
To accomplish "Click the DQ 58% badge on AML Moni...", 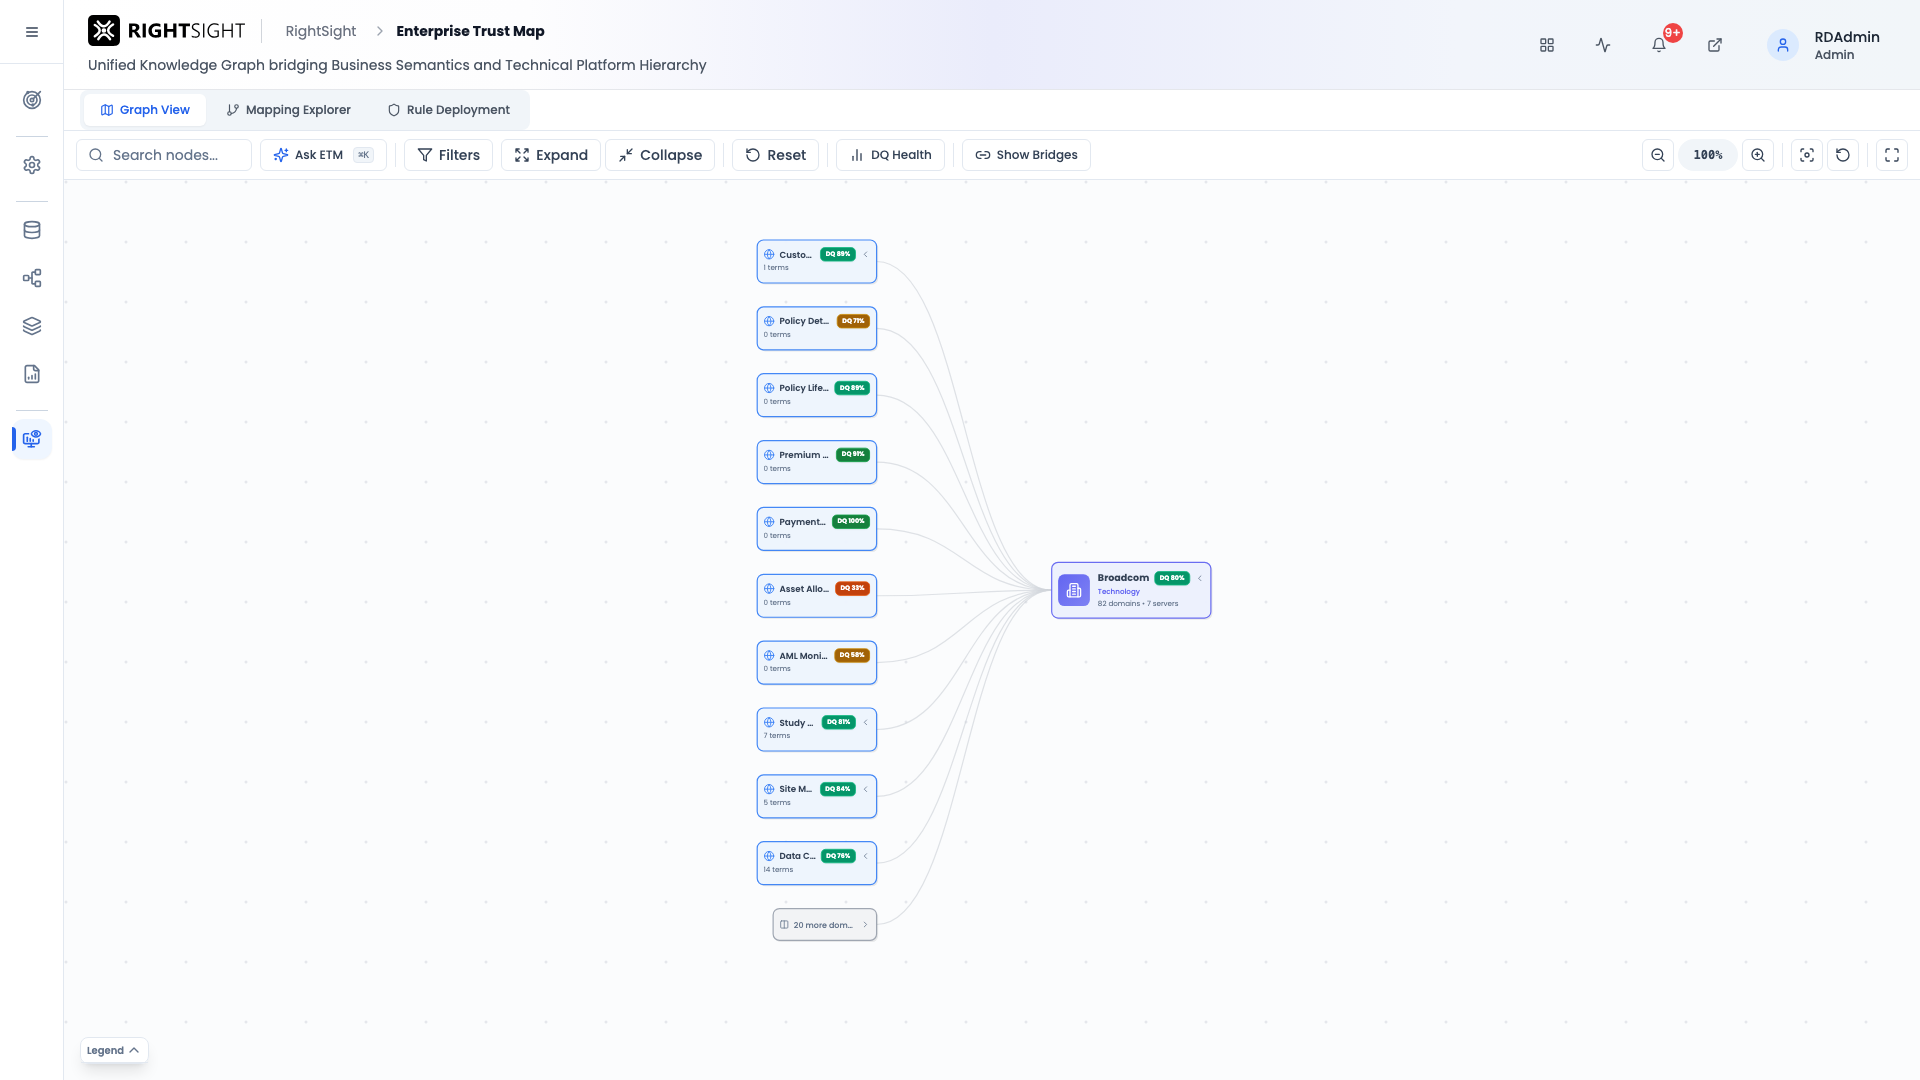I will (x=852, y=655).
